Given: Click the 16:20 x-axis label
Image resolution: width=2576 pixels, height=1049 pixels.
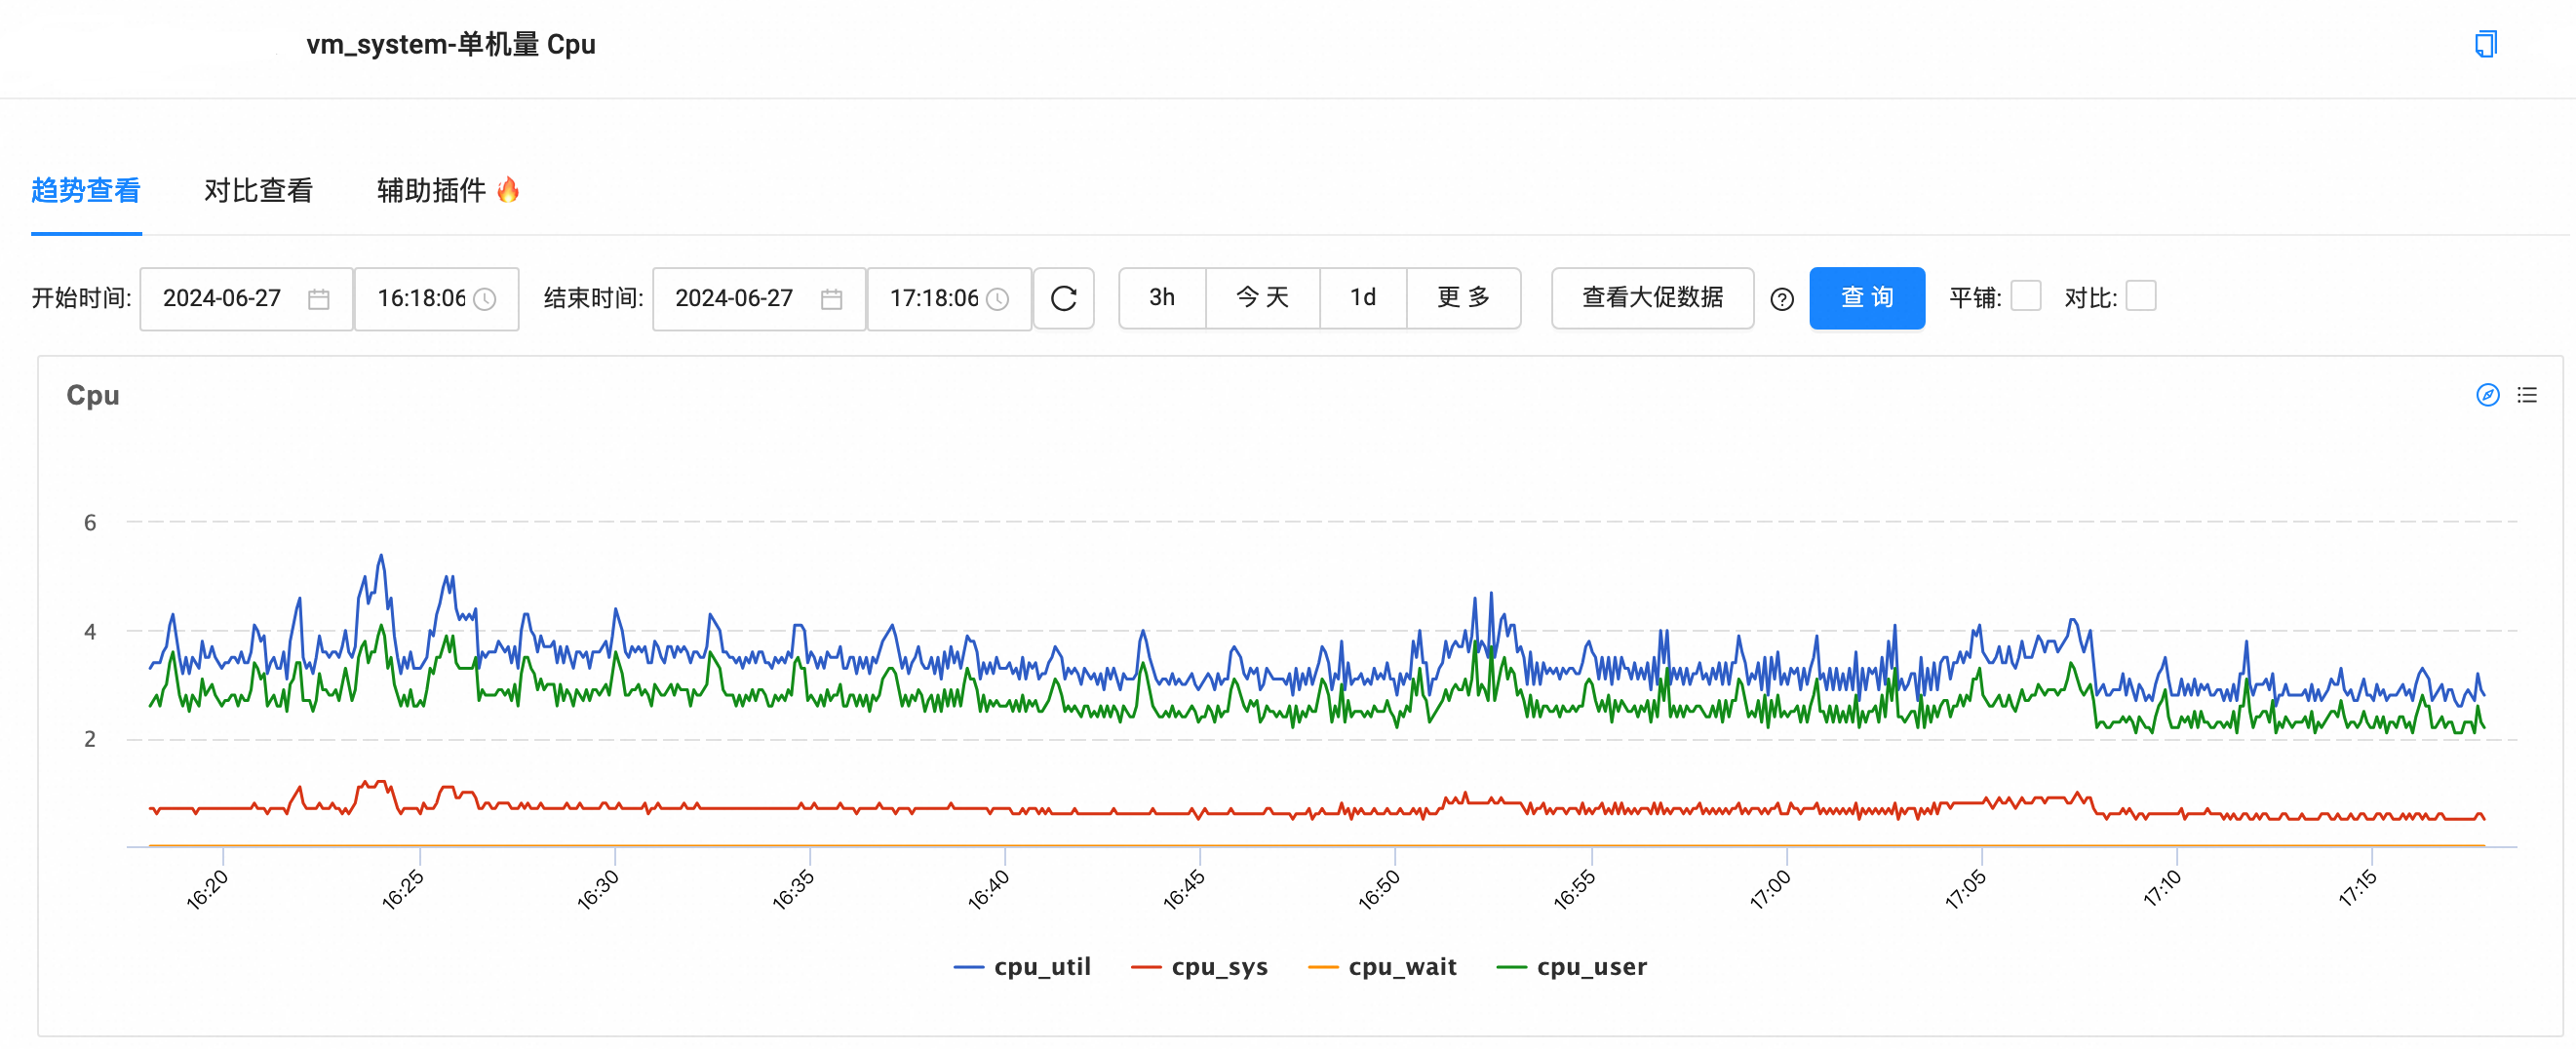Looking at the screenshot, I should click(207, 889).
